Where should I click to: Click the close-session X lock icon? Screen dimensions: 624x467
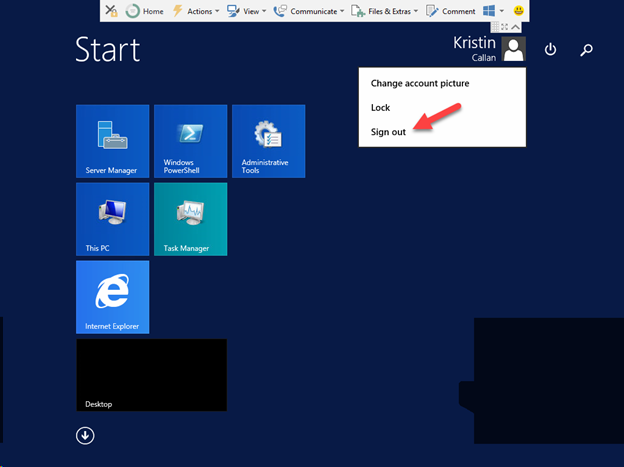(x=111, y=11)
